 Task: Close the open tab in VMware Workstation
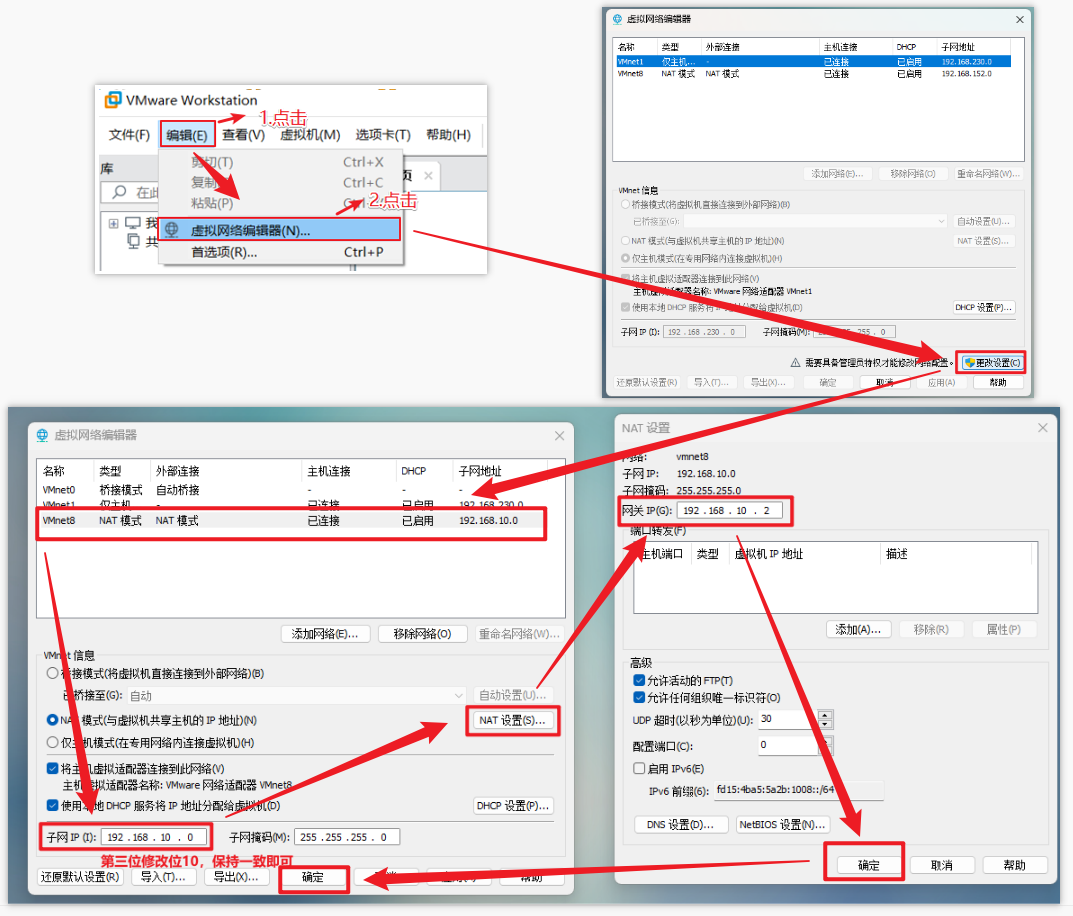(428, 176)
